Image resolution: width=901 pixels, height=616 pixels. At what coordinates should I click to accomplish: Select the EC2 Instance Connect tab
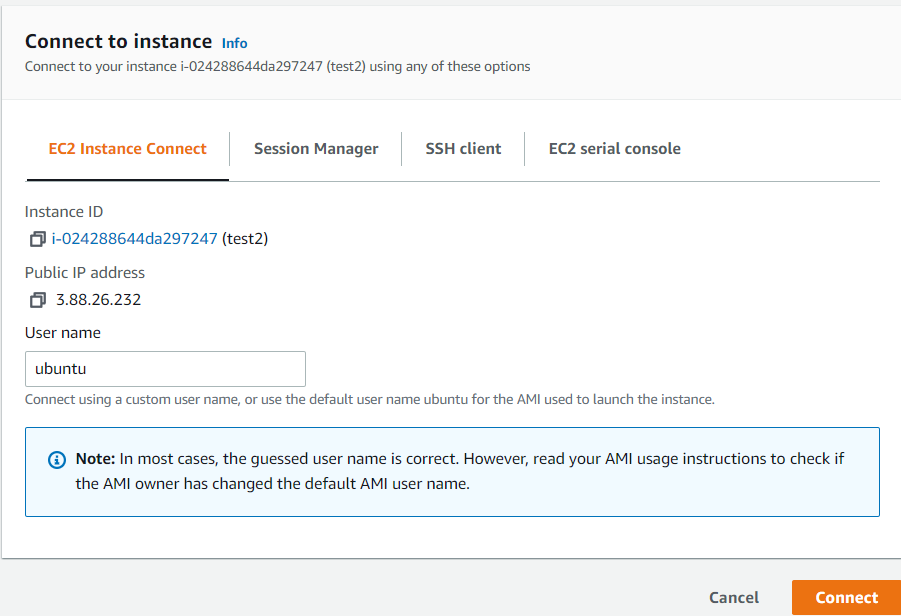(128, 149)
